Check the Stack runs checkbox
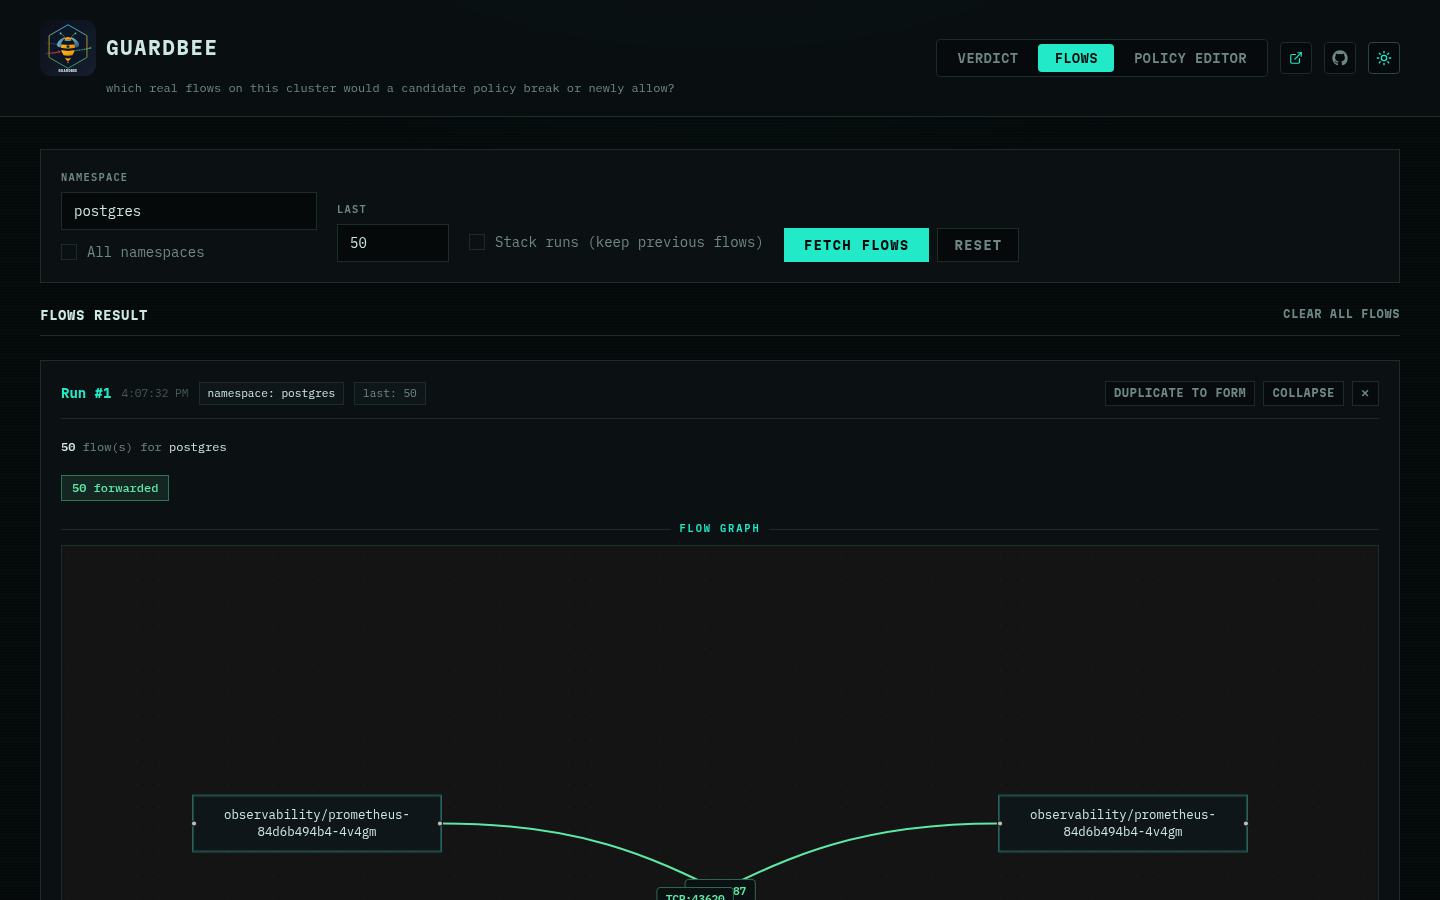Image resolution: width=1440 pixels, height=900 pixels. click(477, 242)
